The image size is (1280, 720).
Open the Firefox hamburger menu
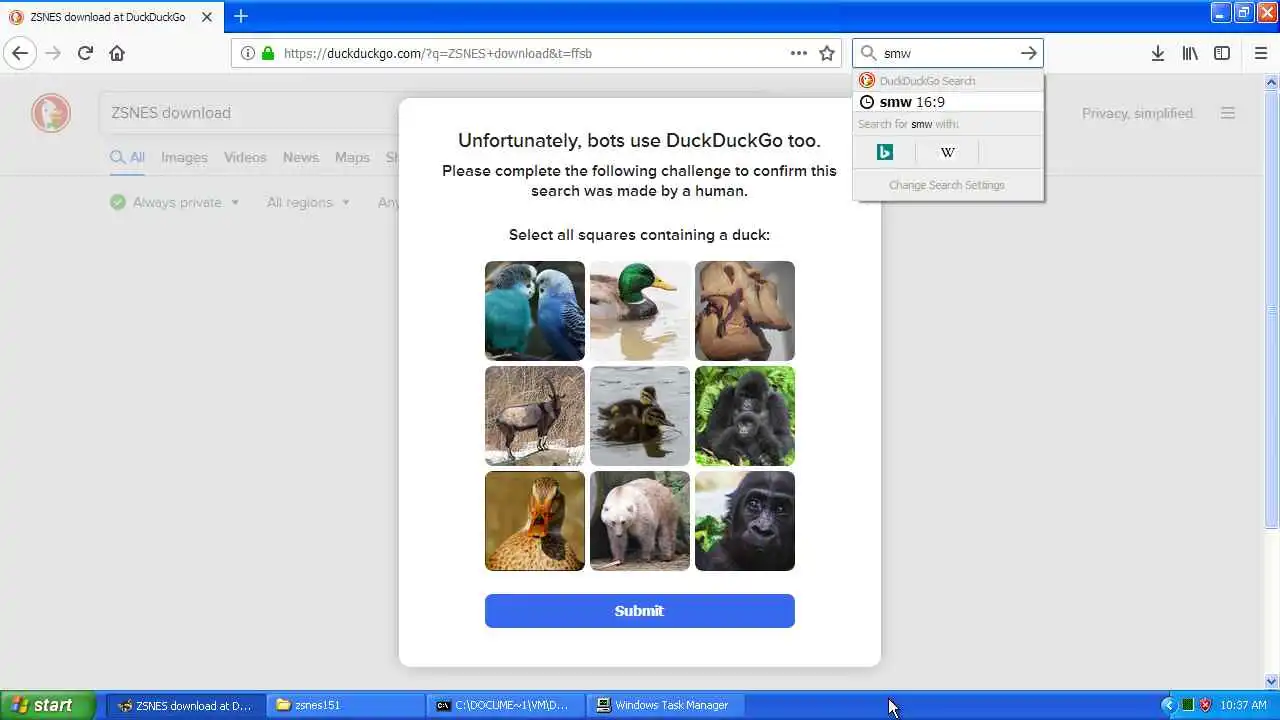coord(1260,53)
